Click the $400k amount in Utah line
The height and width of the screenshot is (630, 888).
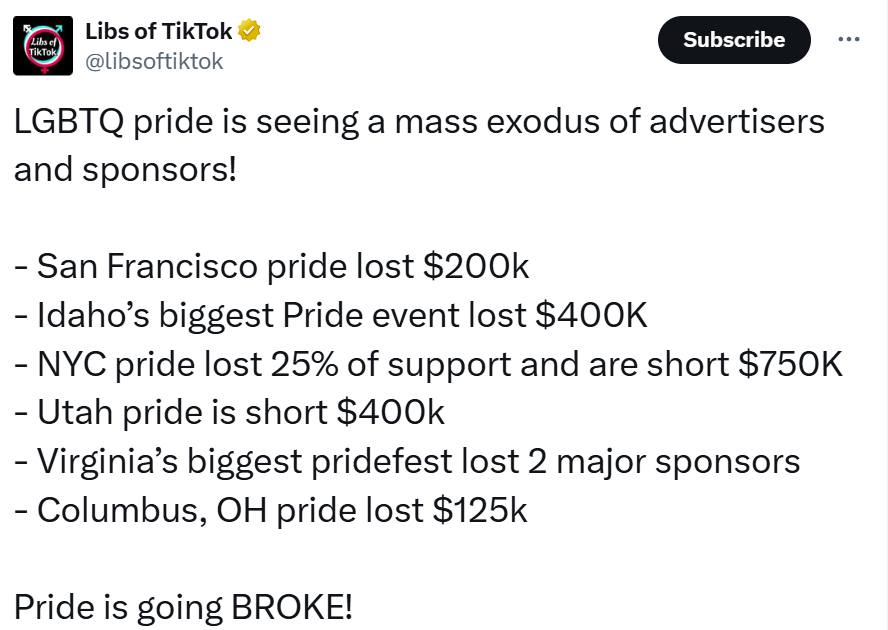coord(390,412)
